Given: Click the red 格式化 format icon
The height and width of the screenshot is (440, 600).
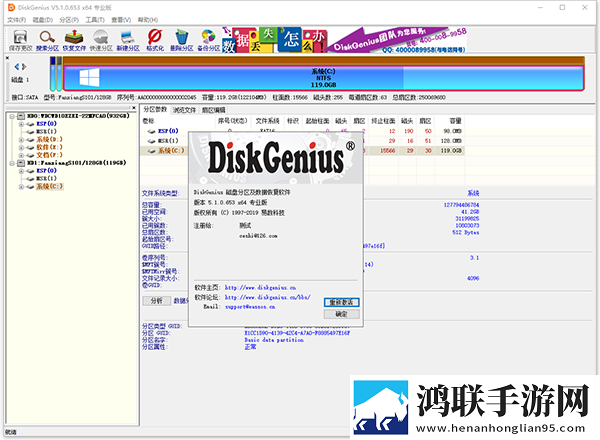Looking at the screenshot, I should click(x=155, y=40).
